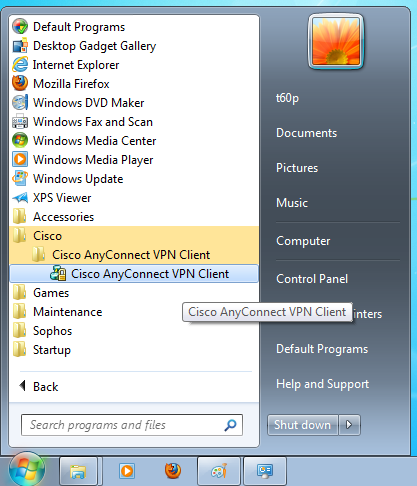Click the Windows Update icon
This screenshot has height=486, width=417.
click(x=20, y=179)
